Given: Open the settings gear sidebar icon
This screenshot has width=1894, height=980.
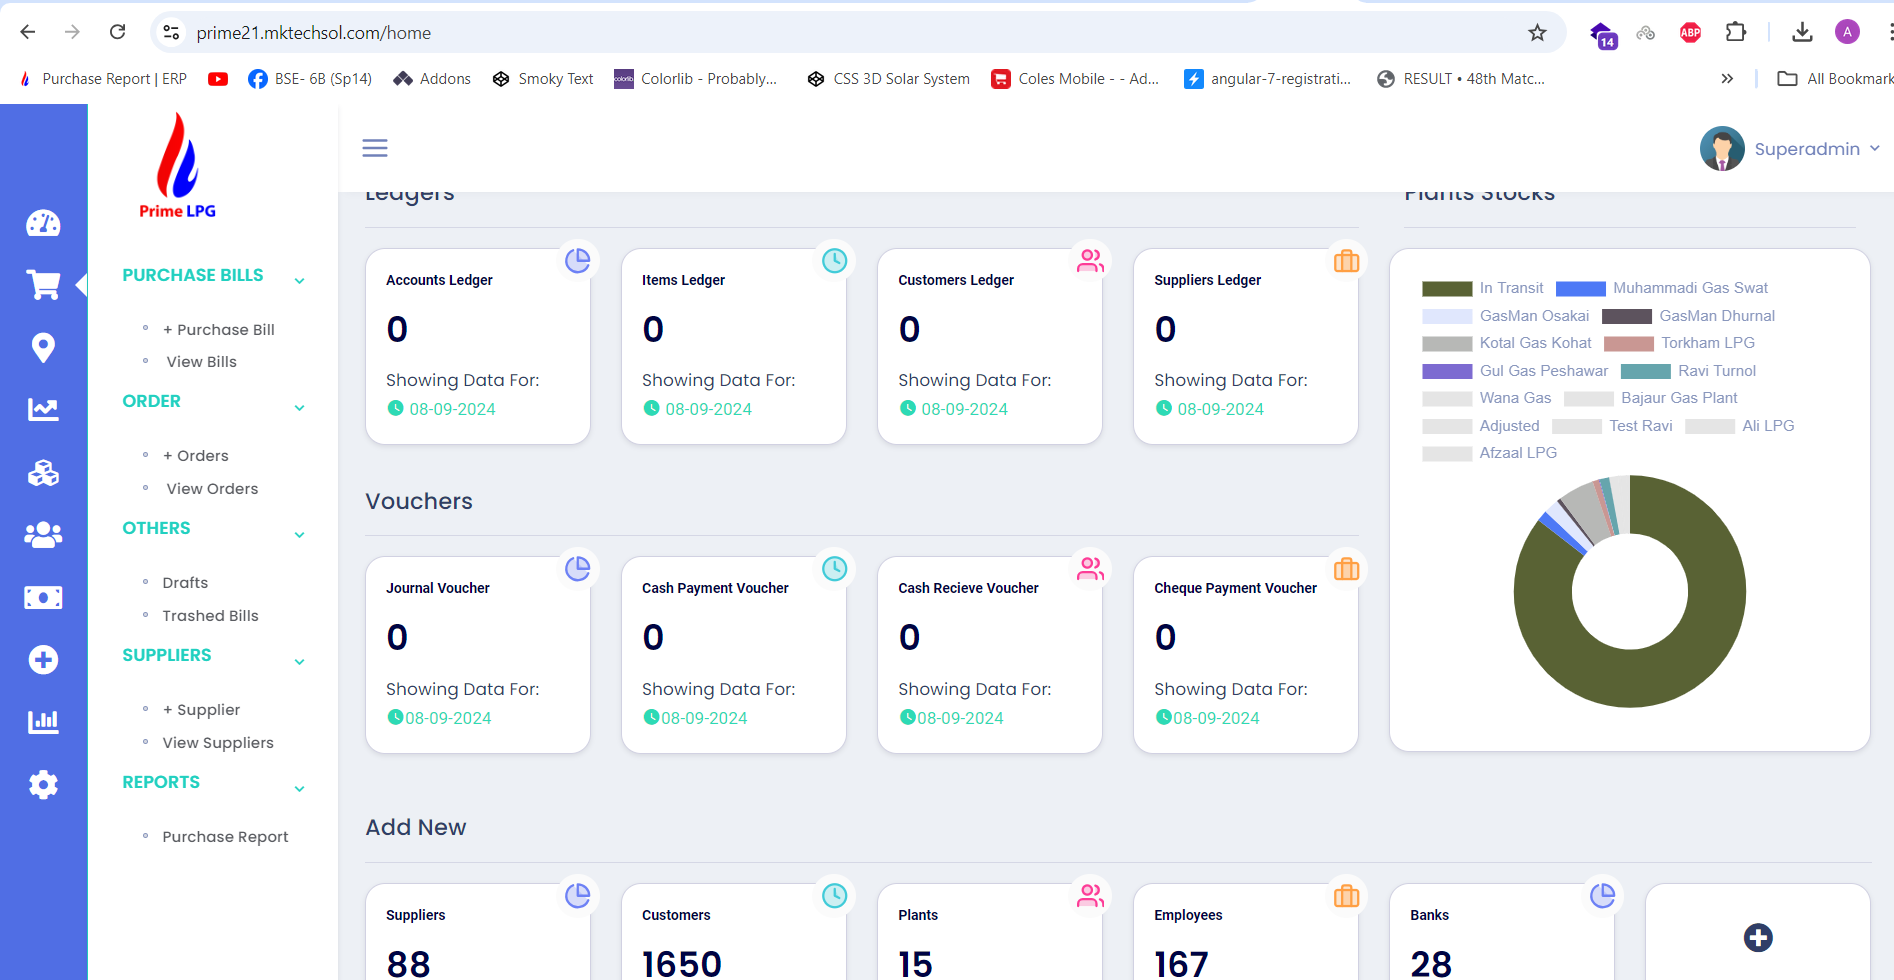Looking at the screenshot, I should (43, 785).
